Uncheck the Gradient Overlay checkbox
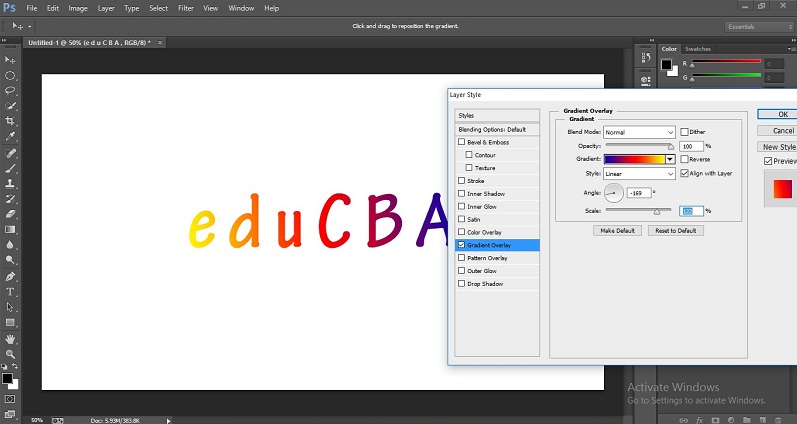797x424 pixels. click(462, 245)
